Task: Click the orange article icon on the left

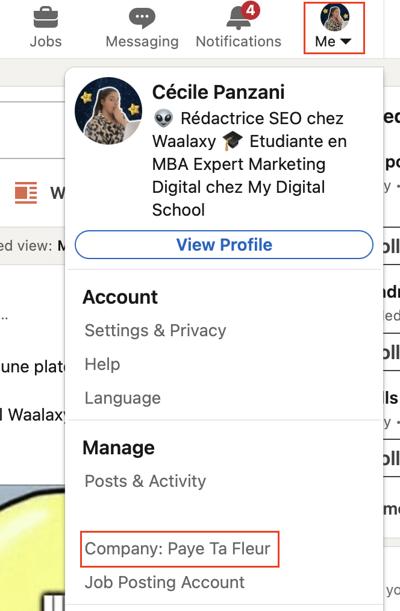Action: click(x=26, y=192)
